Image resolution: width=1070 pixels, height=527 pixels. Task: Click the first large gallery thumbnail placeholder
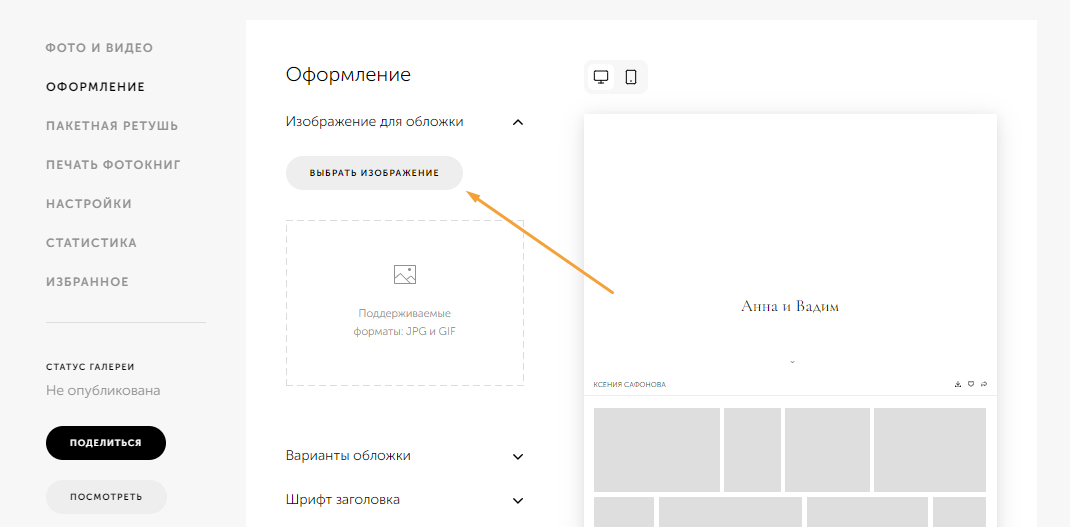click(656, 450)
